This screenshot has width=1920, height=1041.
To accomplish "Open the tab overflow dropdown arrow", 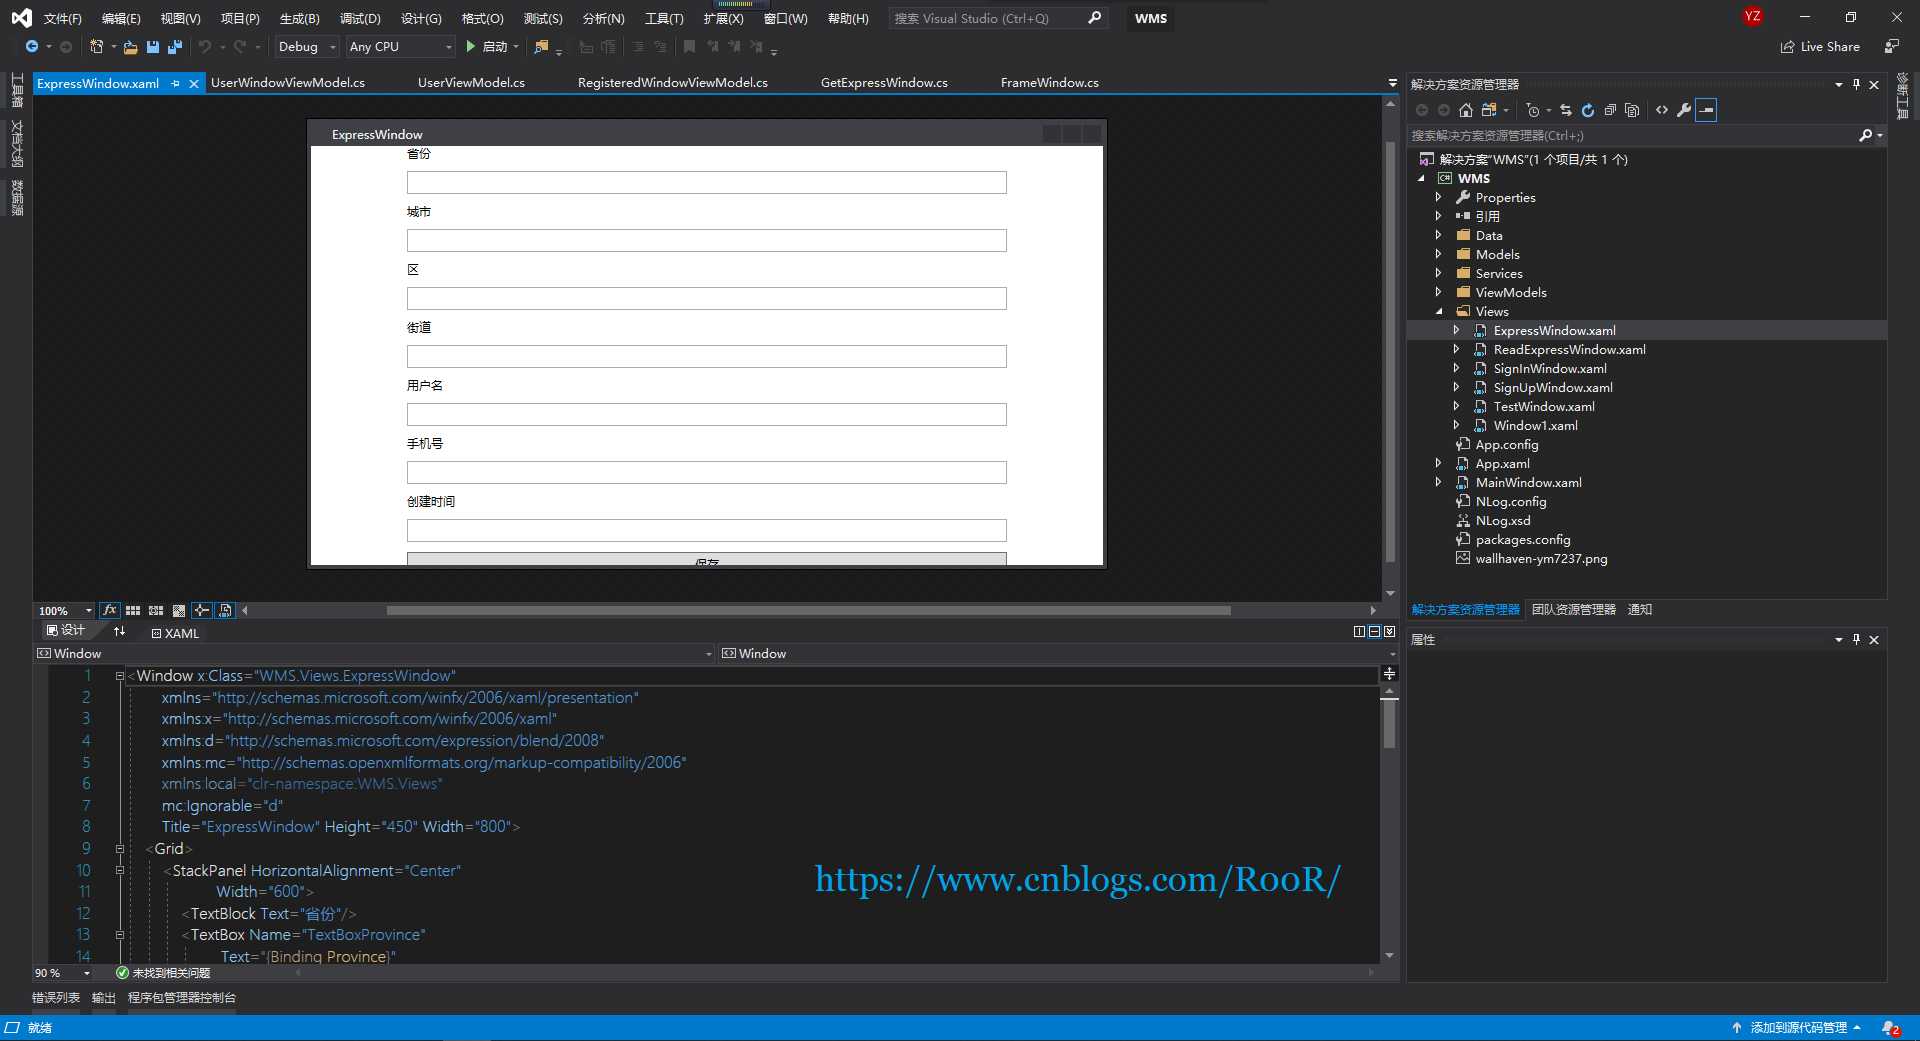I will 1392,83.
